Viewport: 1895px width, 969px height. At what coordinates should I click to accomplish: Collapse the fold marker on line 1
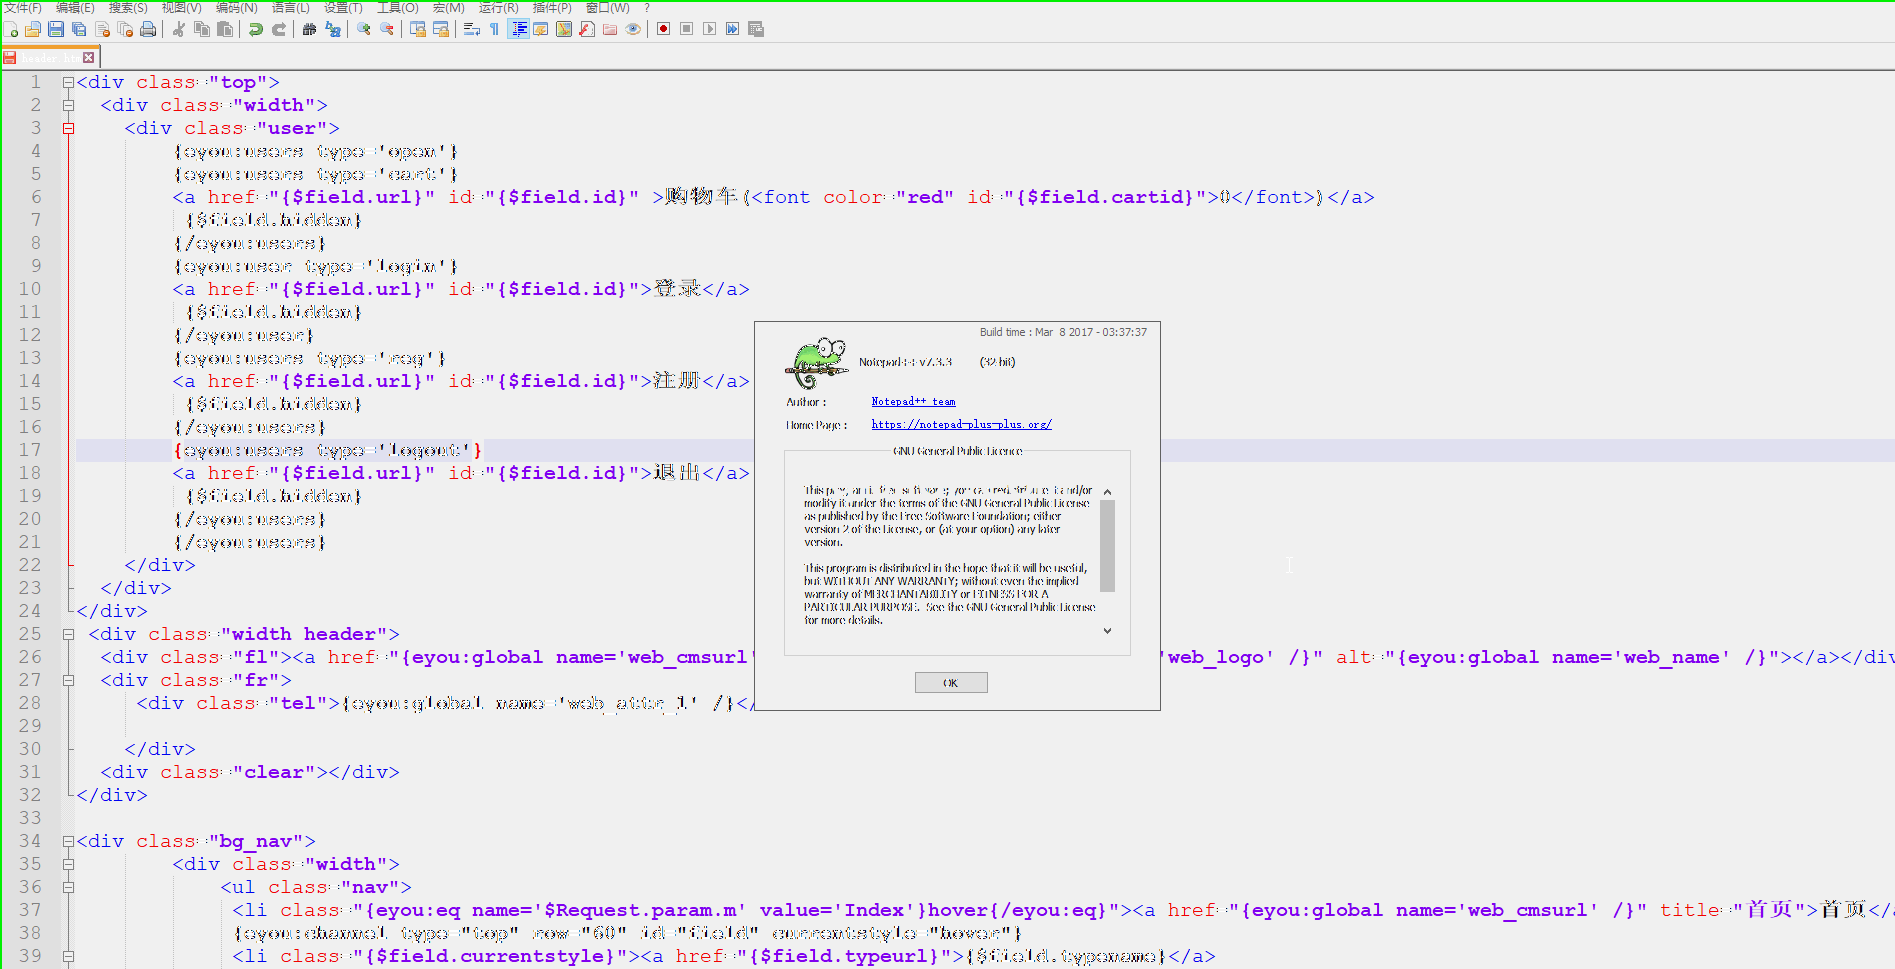click(68, 83)
